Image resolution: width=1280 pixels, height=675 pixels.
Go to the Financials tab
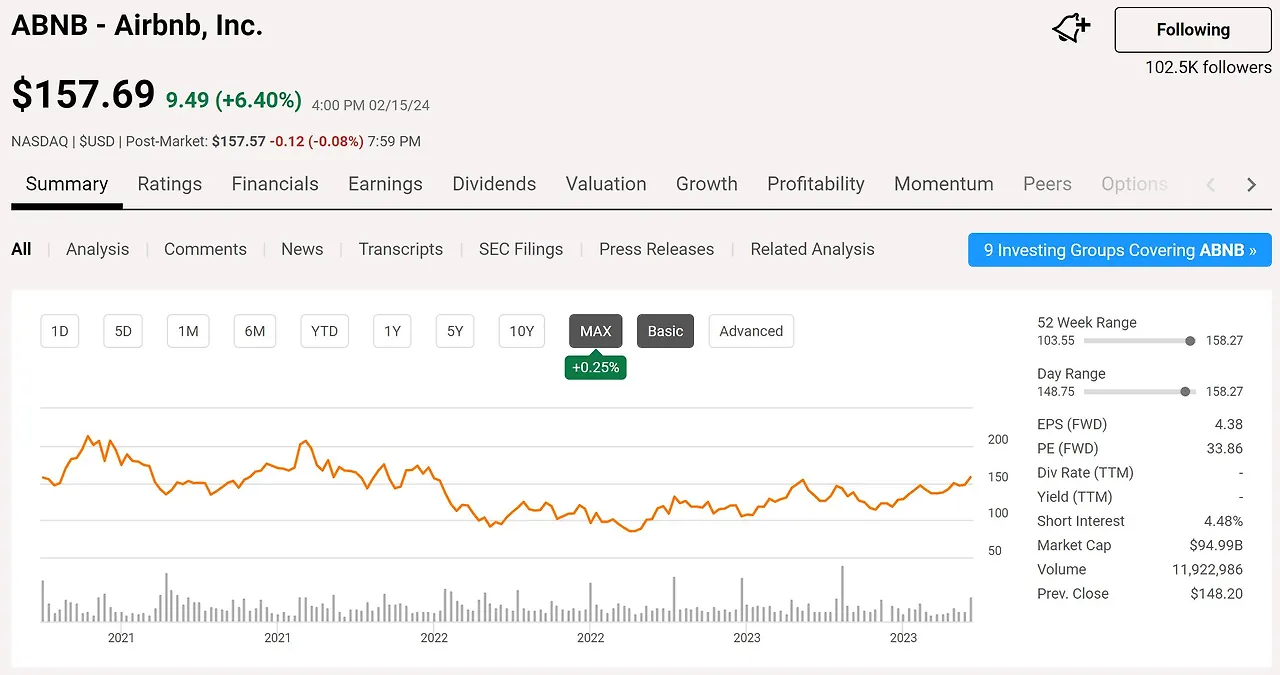[275, 184]
